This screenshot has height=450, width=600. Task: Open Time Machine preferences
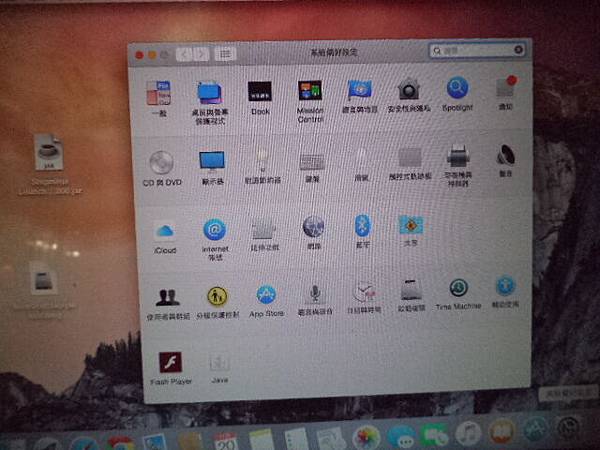coord(458,288)
